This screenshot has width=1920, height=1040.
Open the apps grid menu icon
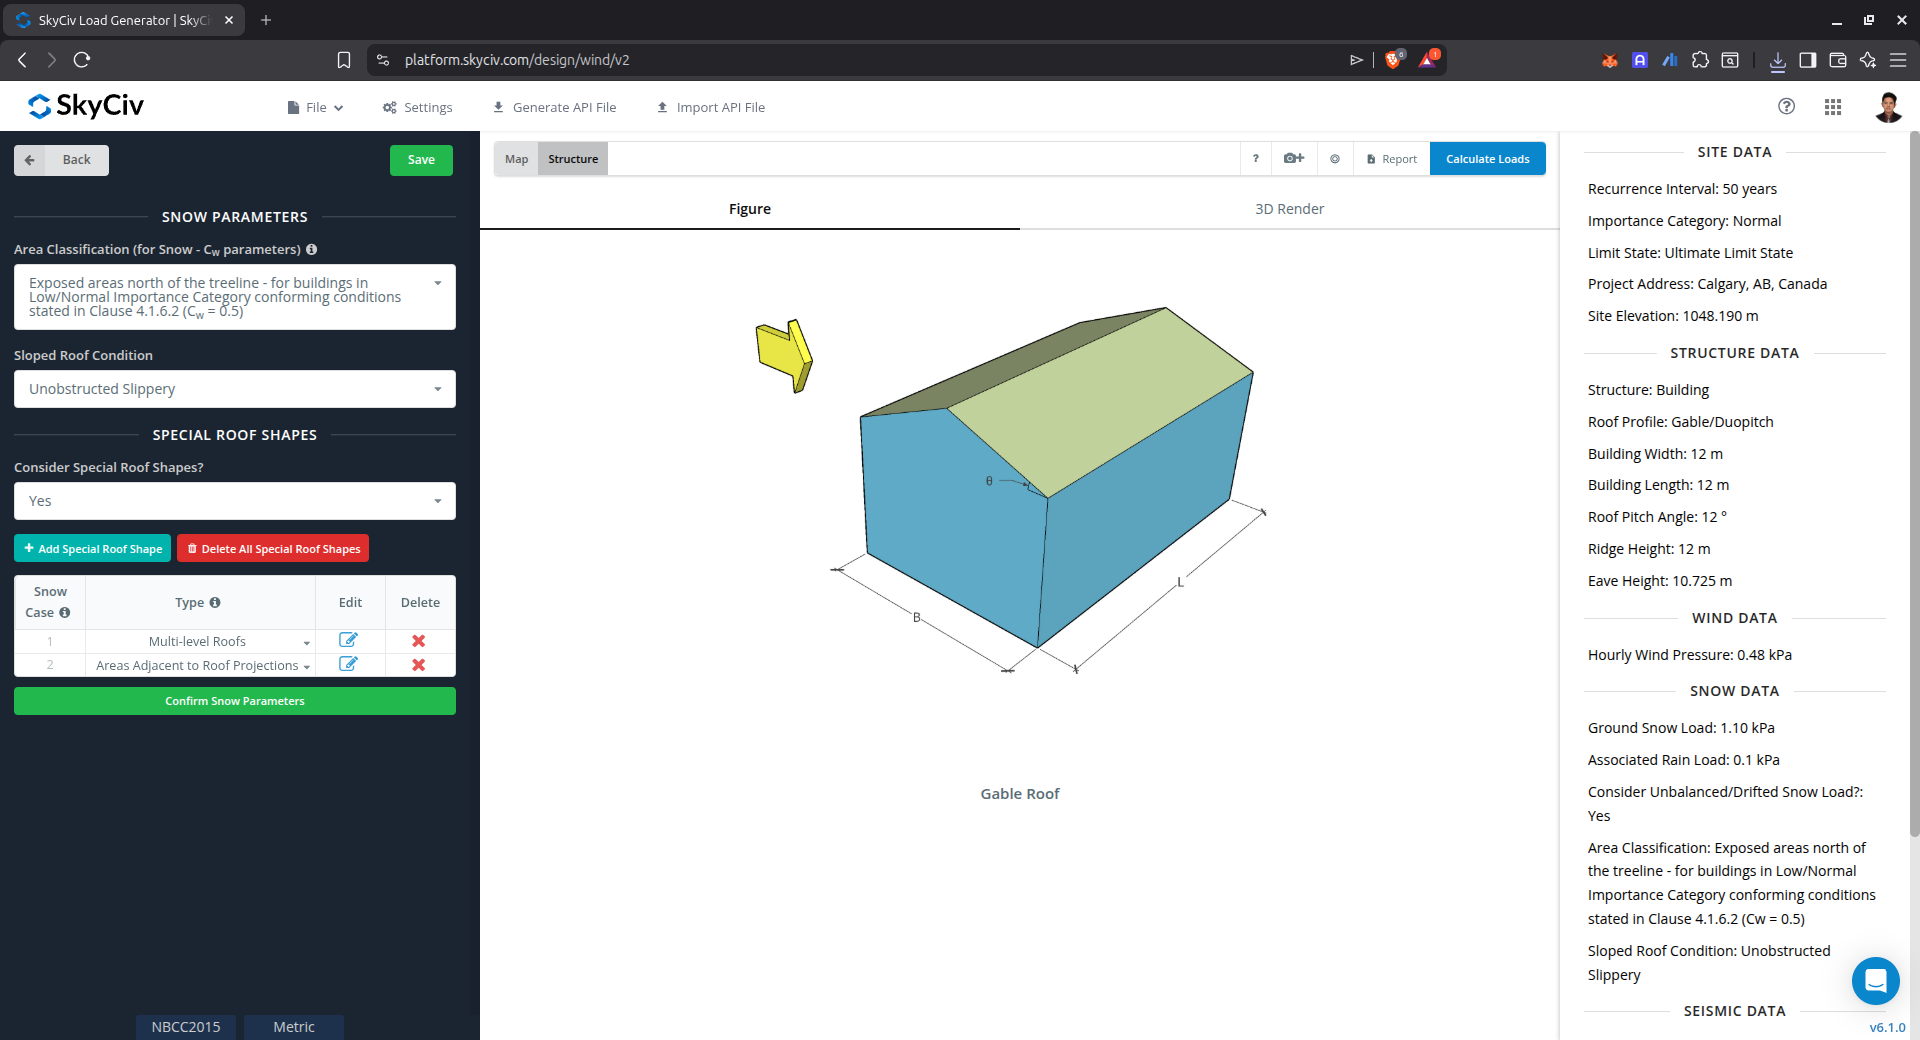click(1832, 107)
